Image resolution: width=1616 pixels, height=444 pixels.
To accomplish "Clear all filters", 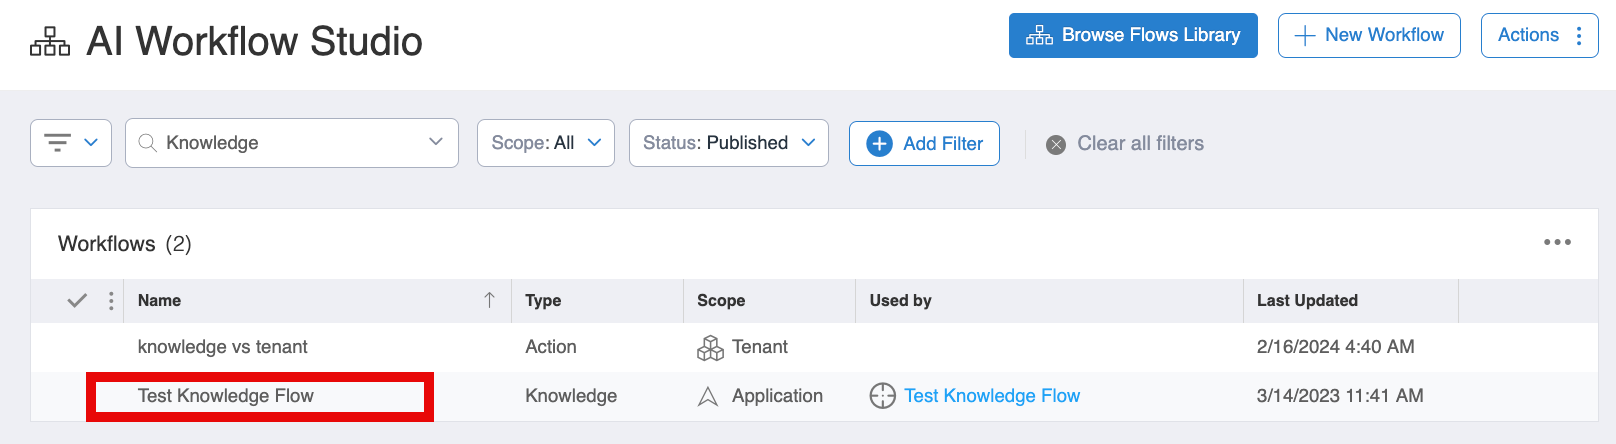I will pyautogui.click(x=1125, y=144).
